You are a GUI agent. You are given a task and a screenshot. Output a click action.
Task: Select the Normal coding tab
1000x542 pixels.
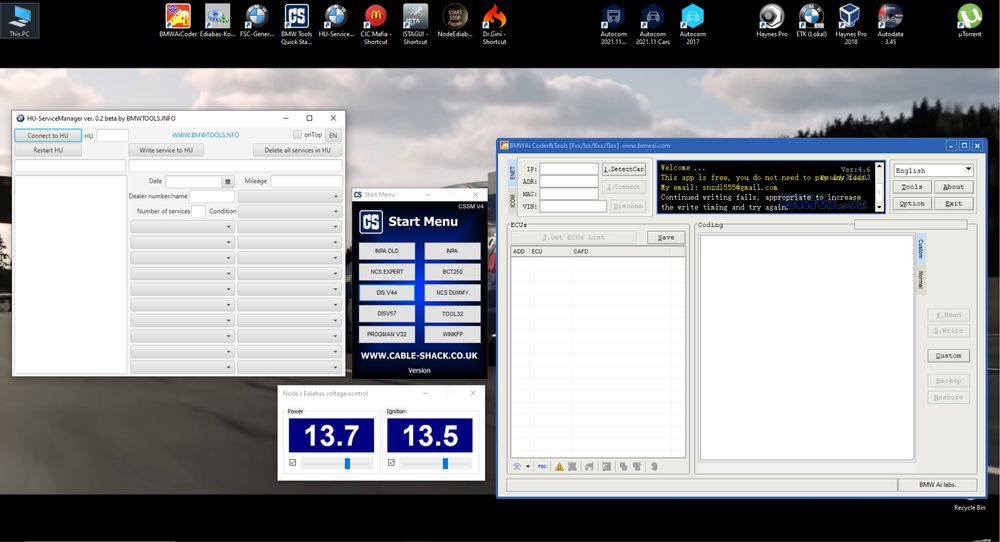coord(921,280)
